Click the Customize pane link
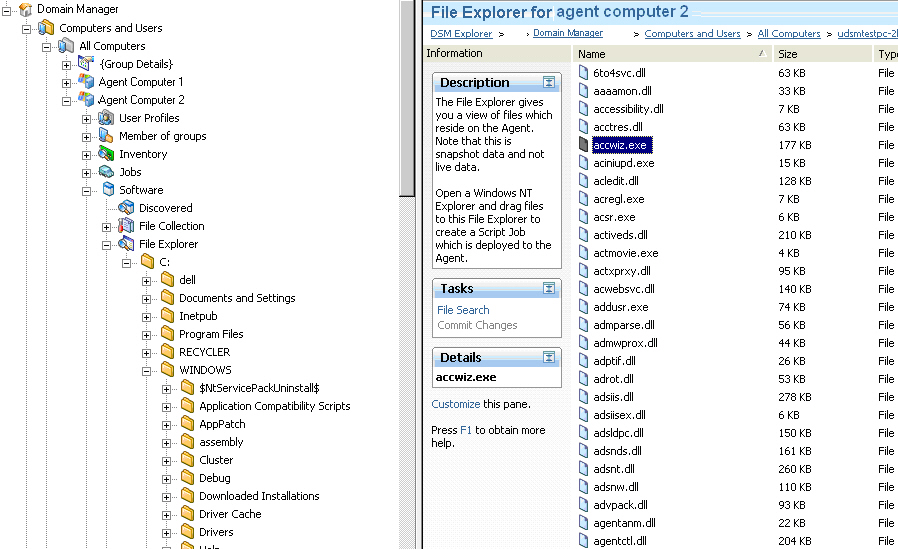 point(456,404)
